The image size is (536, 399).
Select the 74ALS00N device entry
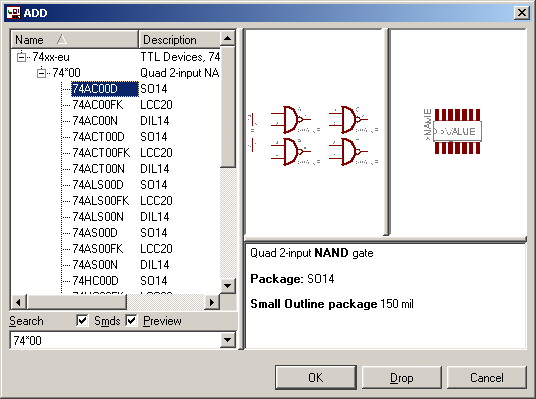[98, 217]
